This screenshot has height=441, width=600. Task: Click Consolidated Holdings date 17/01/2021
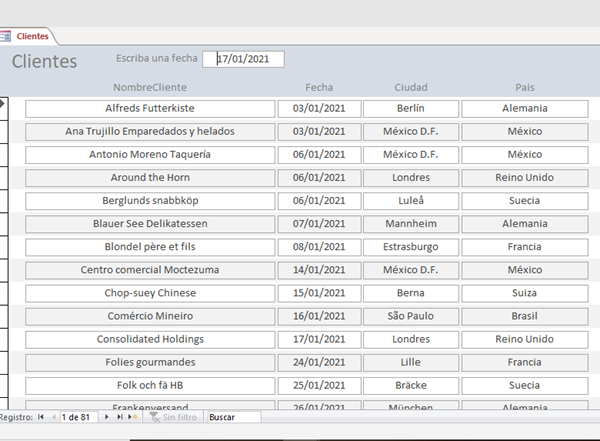(x=317, y=339)
